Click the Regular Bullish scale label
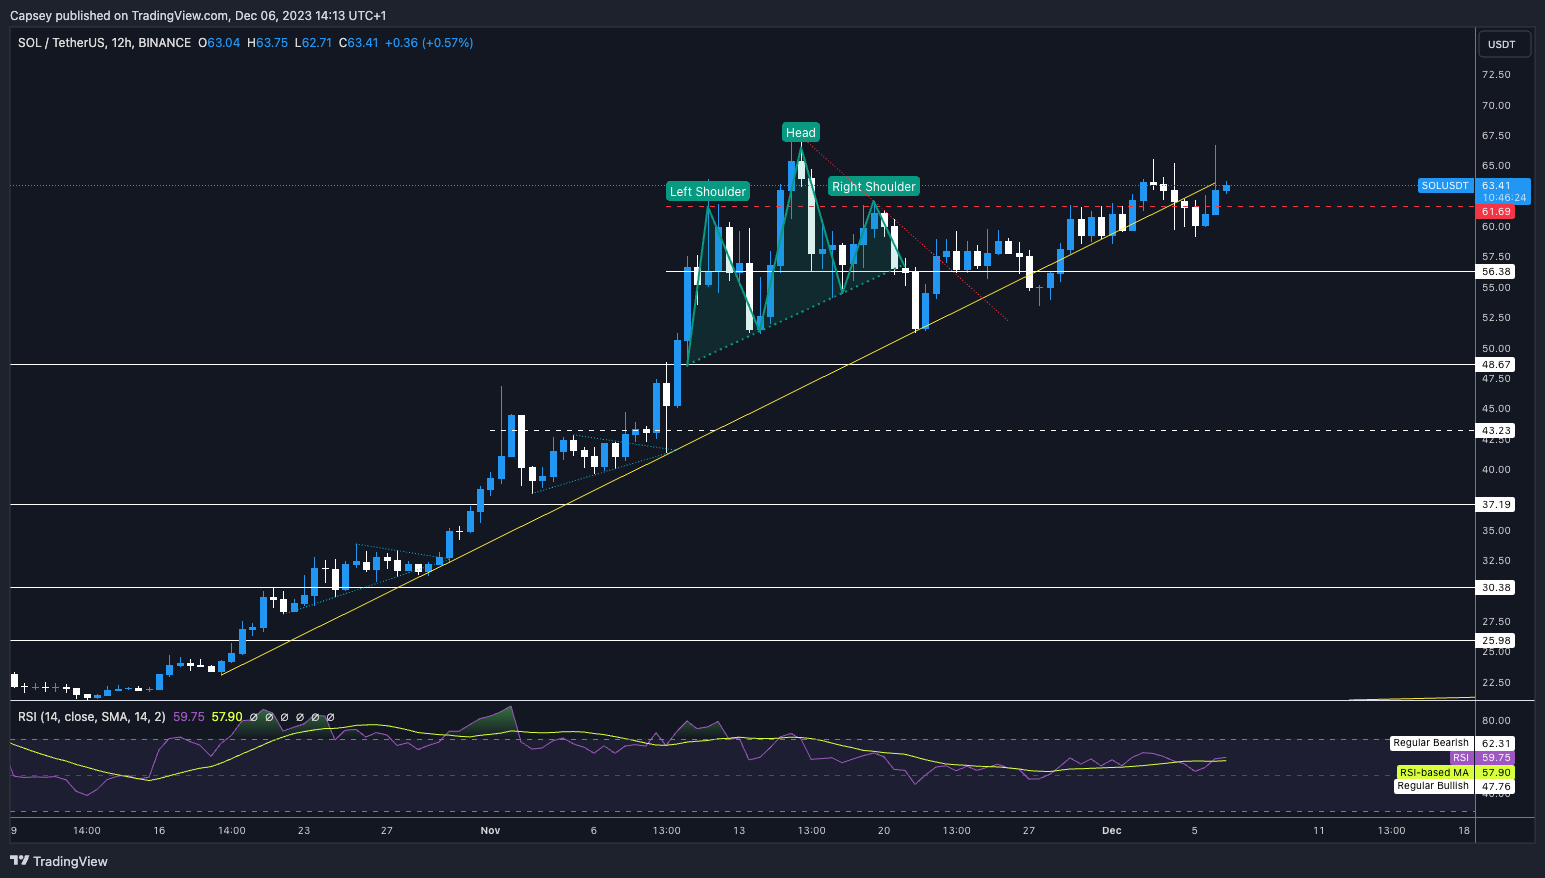The image size is (1545, 878). [1432, 786]
